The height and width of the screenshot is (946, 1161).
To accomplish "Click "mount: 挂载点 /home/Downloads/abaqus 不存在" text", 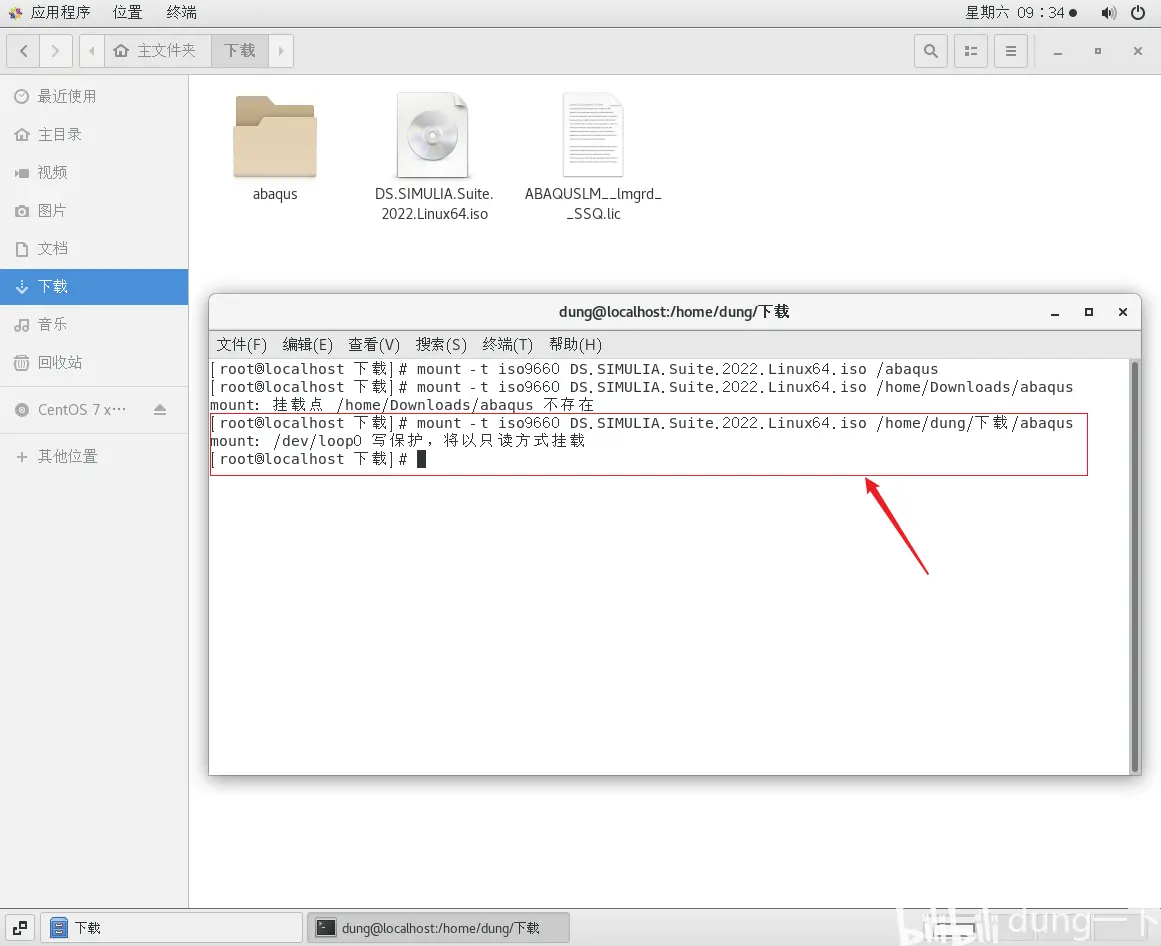I will pyautogui.click(x=402, y=406).
